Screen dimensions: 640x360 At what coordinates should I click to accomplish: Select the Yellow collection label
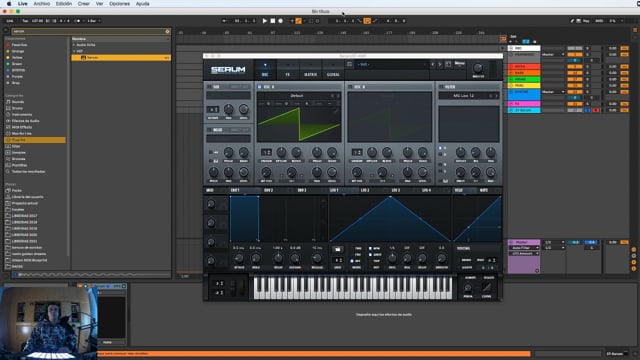click(x=17, y=58)
